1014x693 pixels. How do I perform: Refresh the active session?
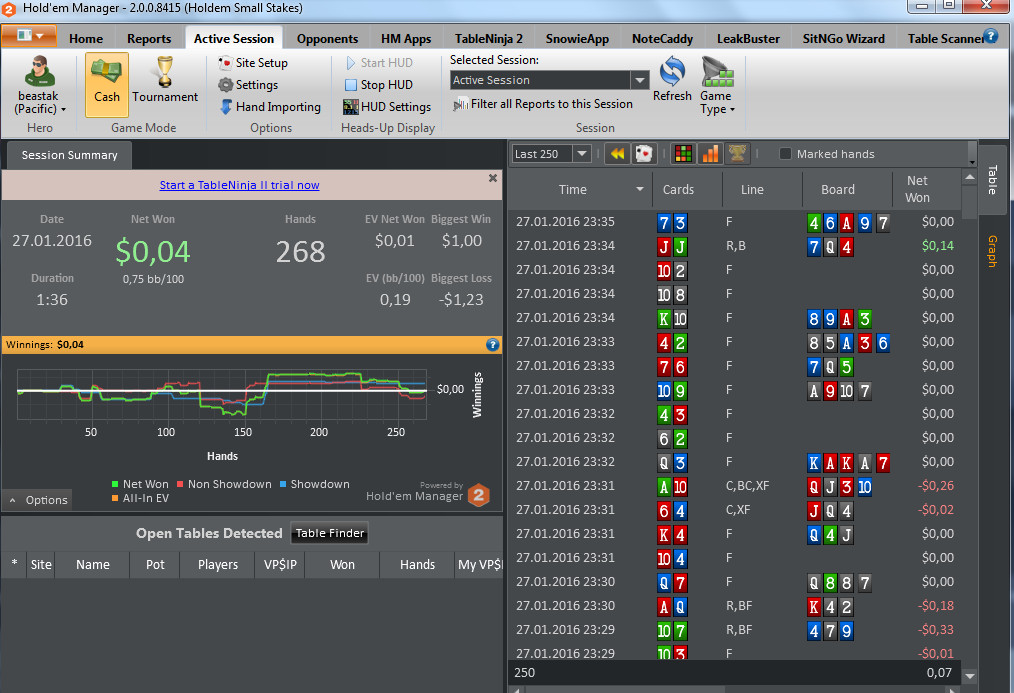672,79
